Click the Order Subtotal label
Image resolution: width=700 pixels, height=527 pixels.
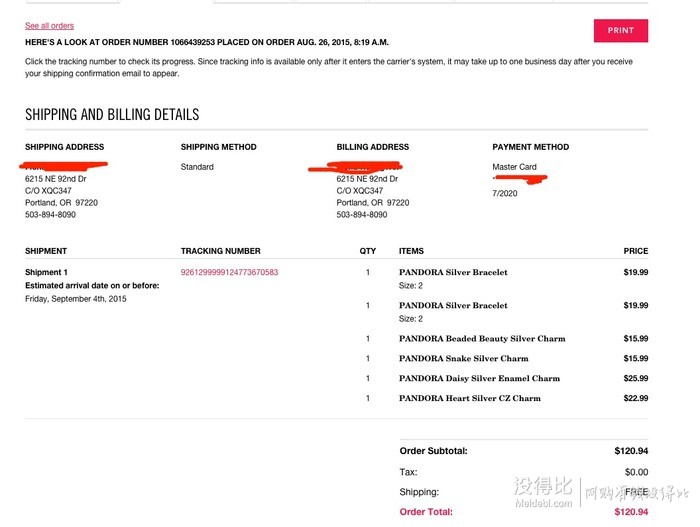(x=433, y=452)
